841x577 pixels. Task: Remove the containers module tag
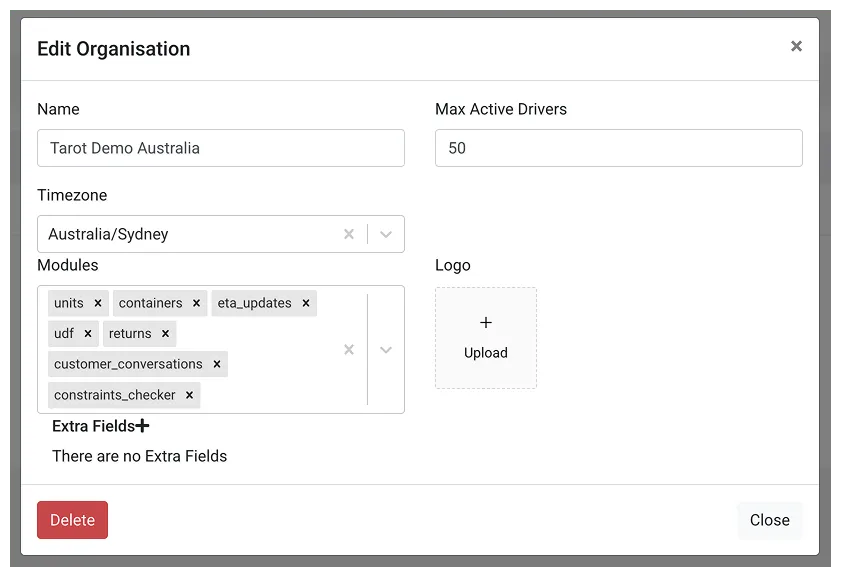pos(196,303)
